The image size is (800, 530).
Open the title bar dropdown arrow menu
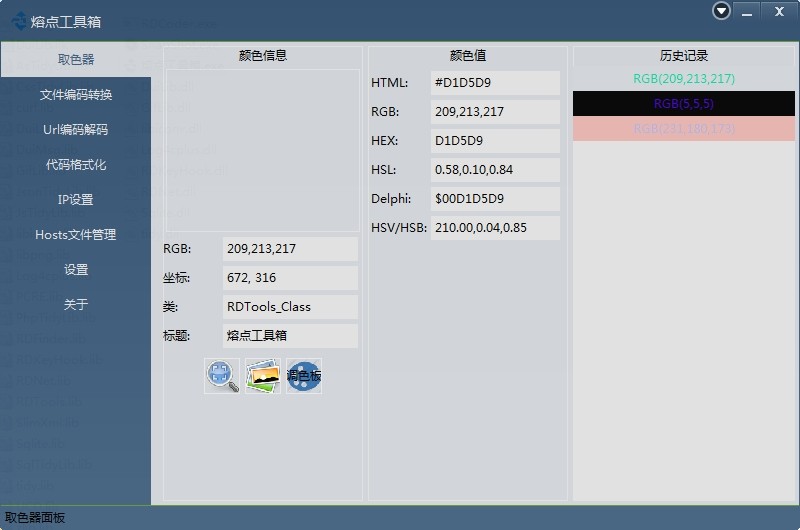[722, 11]
